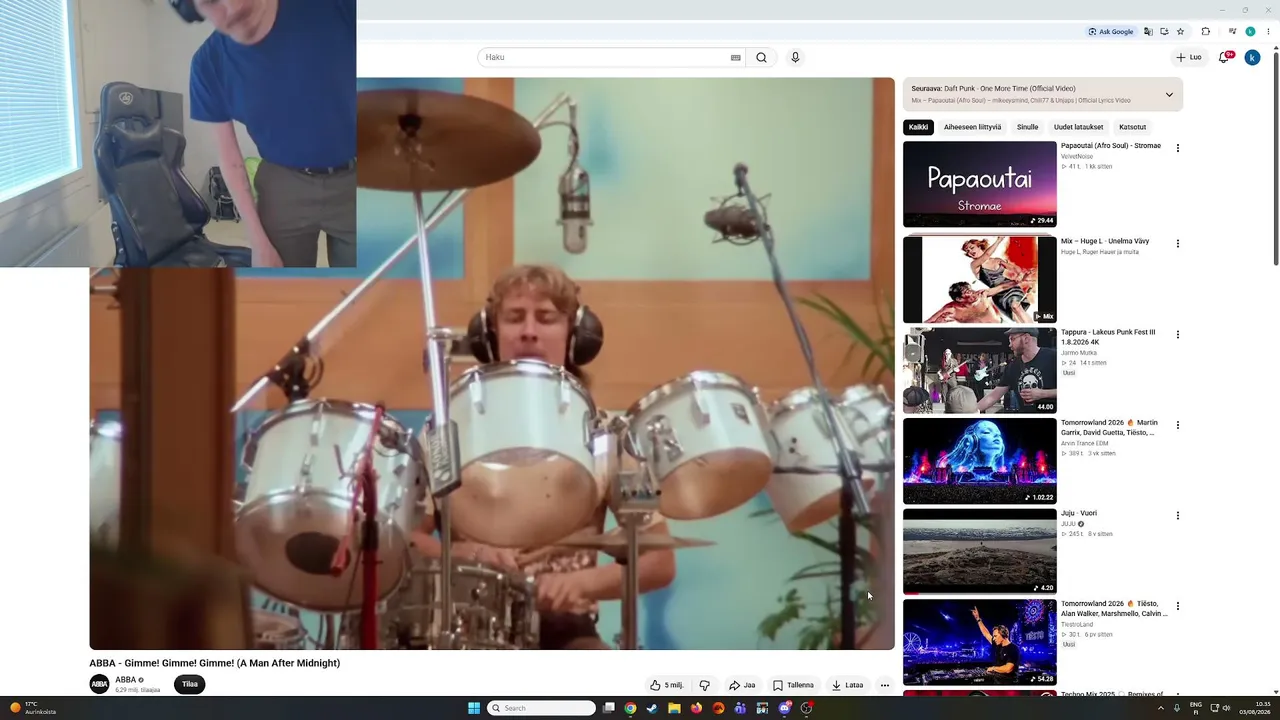The height and width of the screenshot is (720, 1280).
Task: Open the Juju - Vuori thumbnail
Action: (x=980, y=552)
